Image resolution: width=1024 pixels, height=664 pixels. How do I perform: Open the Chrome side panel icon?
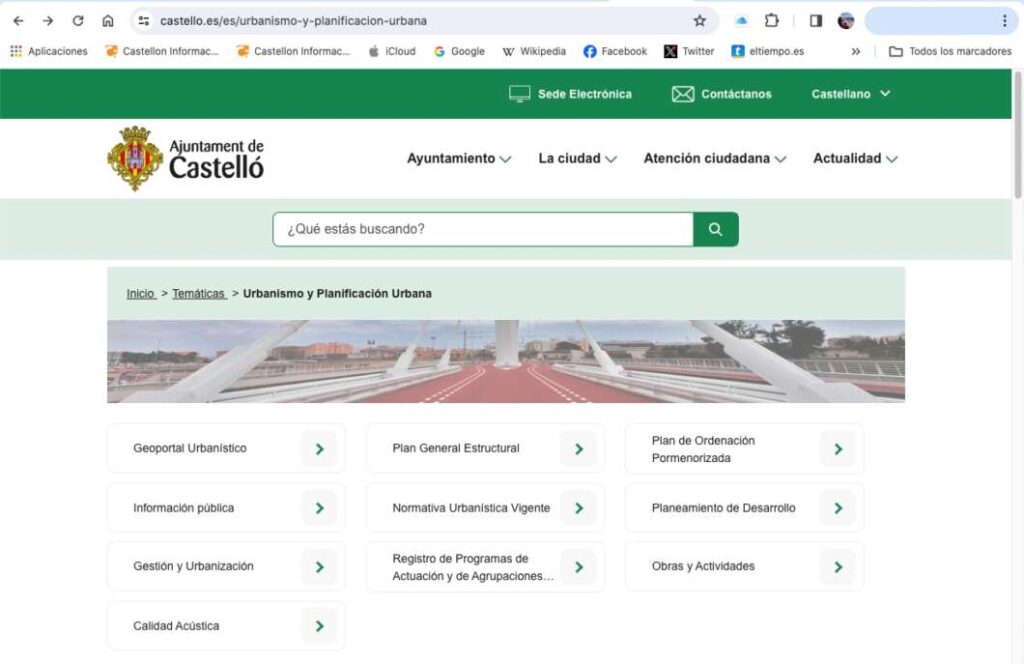tap(815, 21)
